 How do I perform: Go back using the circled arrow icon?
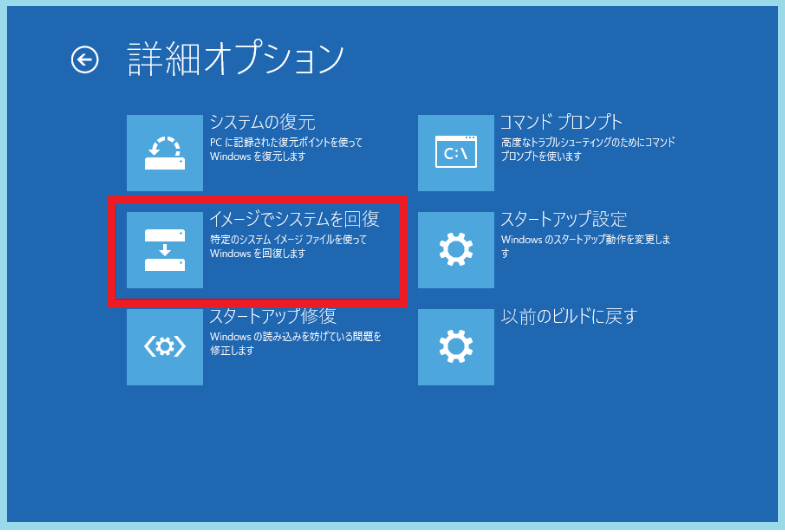[x=85, y=60]
